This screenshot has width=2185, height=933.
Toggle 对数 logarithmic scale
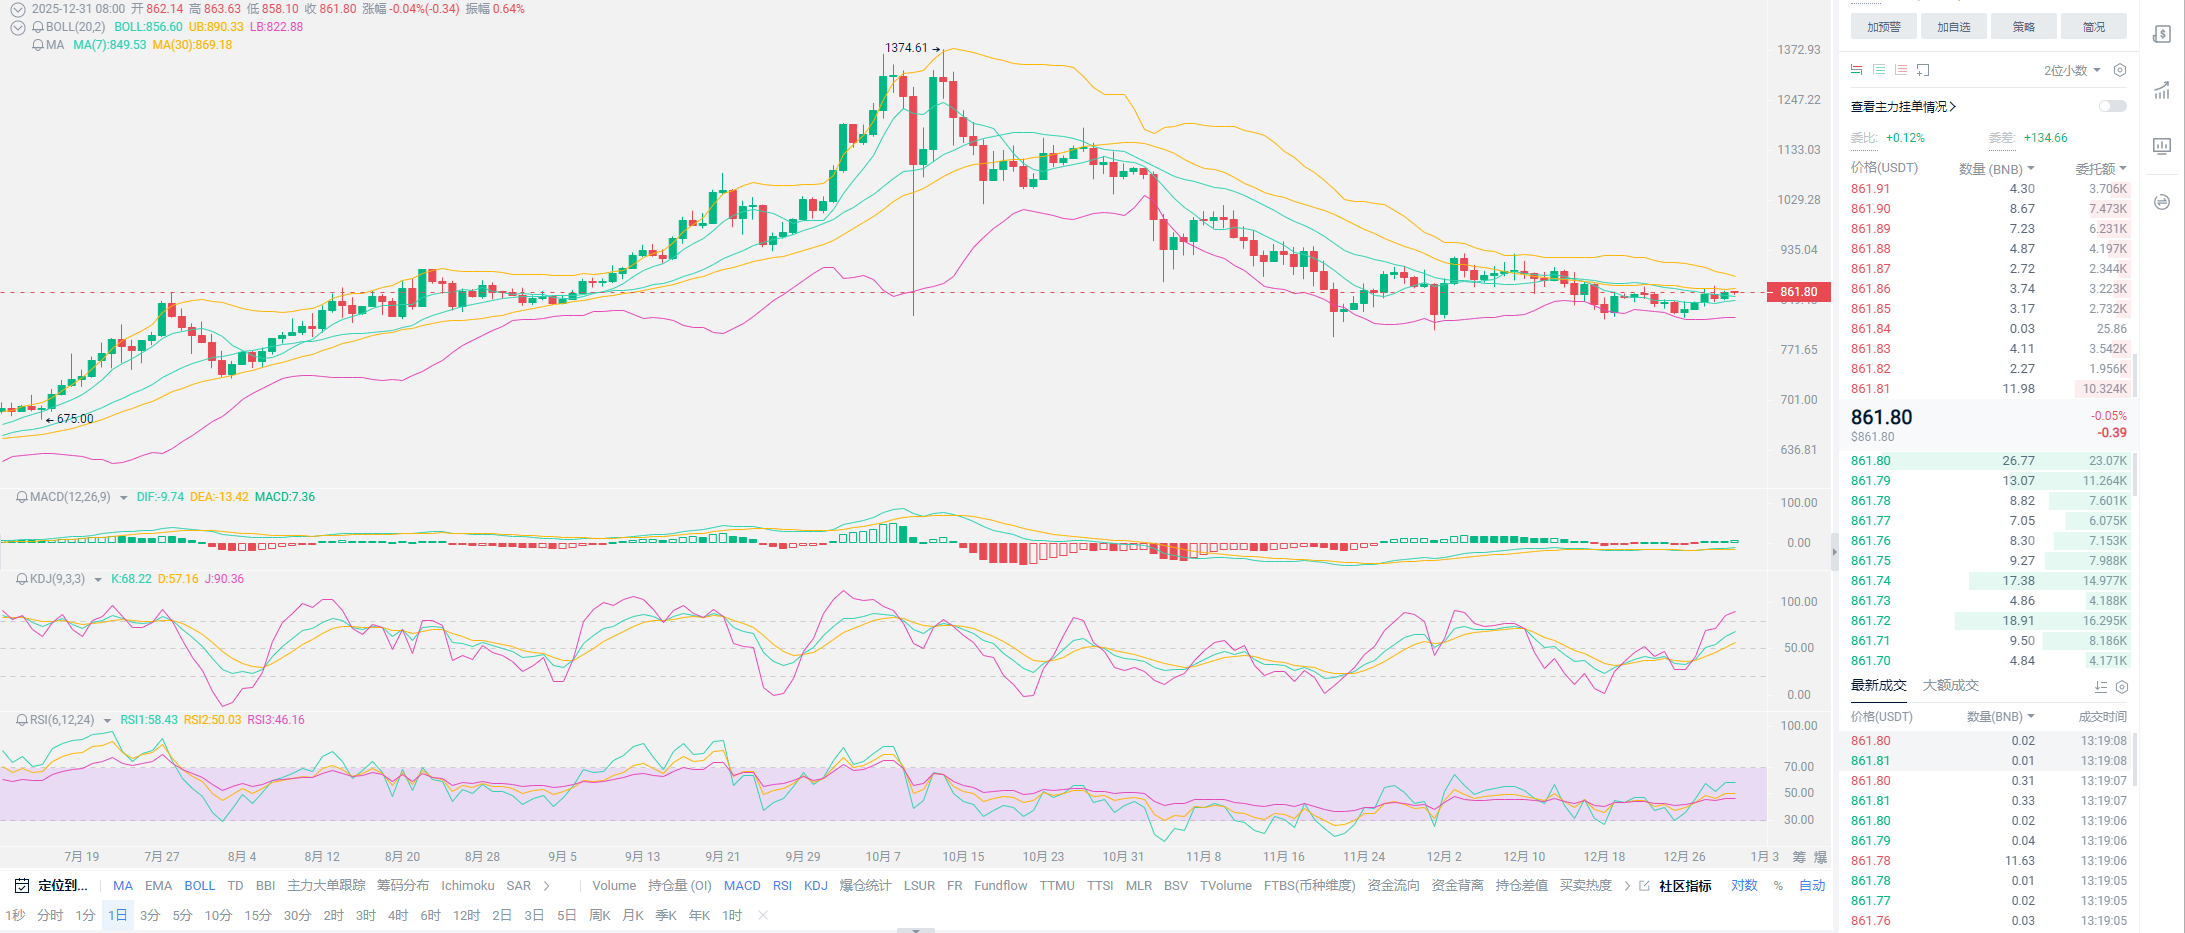tap(1744, 886)
